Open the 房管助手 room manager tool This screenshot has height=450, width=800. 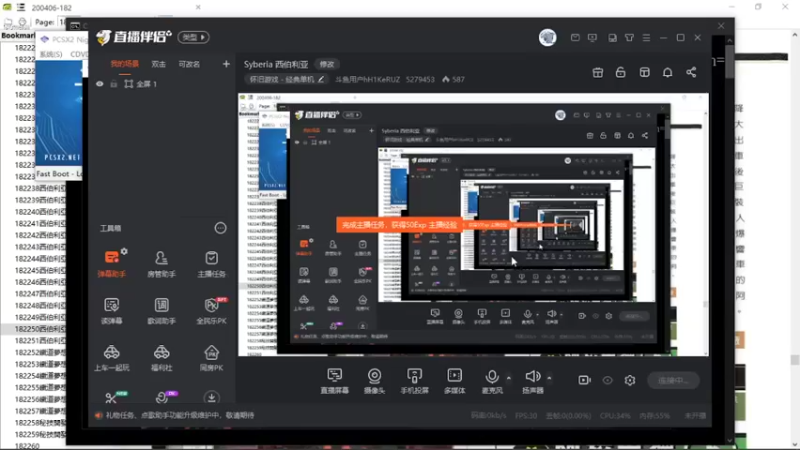[161, 264]
